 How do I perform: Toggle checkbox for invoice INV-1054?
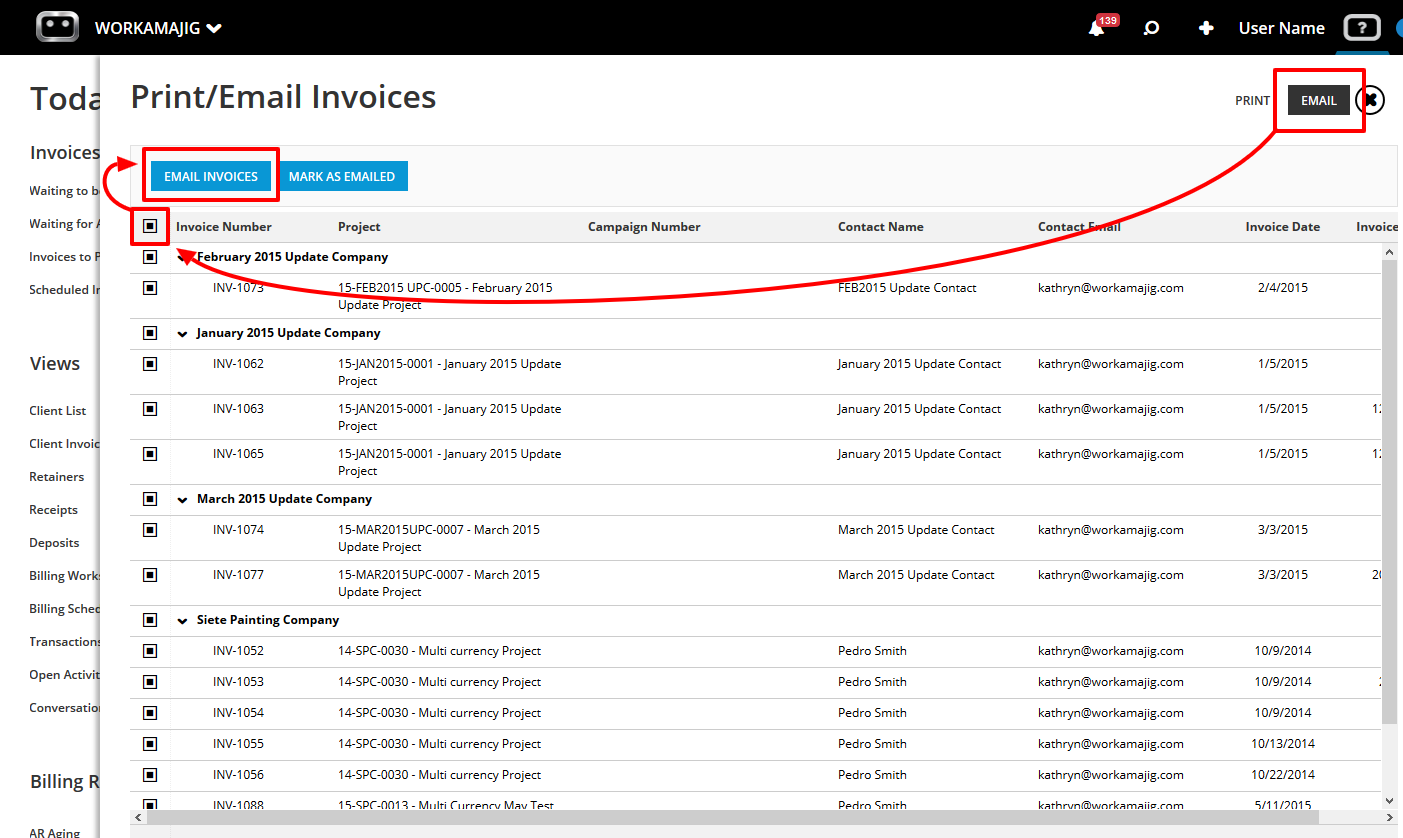click(x=150, y=713)
